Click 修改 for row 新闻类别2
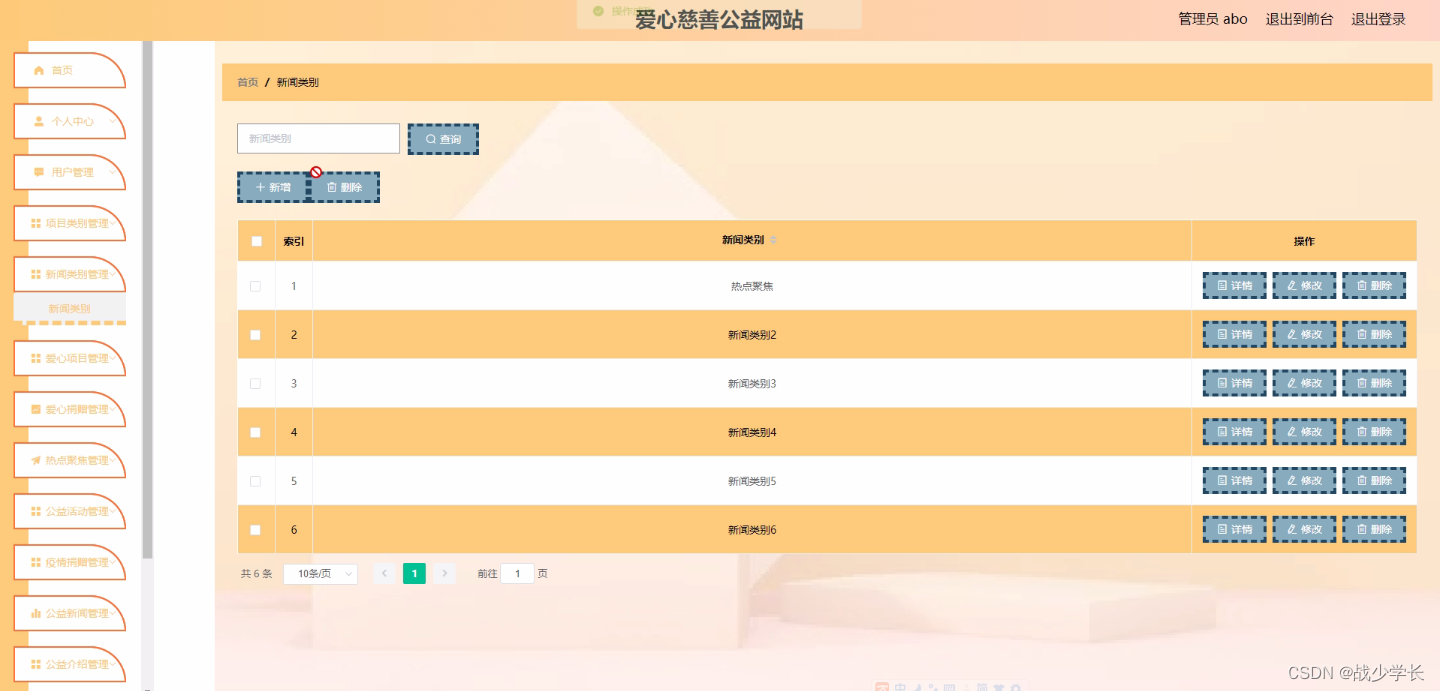This screenshot has width=1440, height=691. (x=1304, y=335)
